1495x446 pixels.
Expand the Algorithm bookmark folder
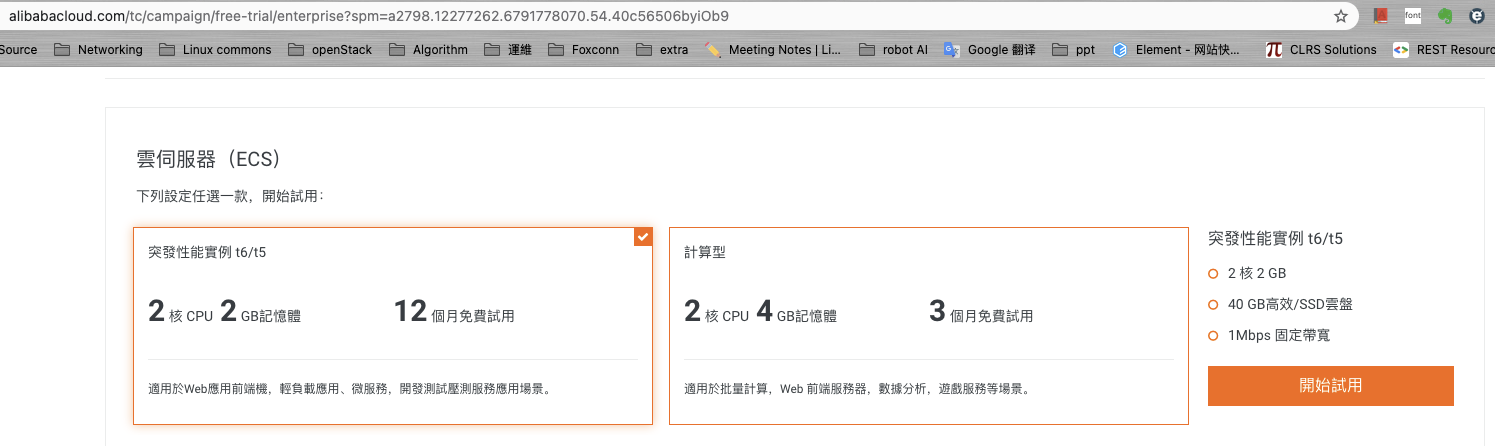point(428,50)
